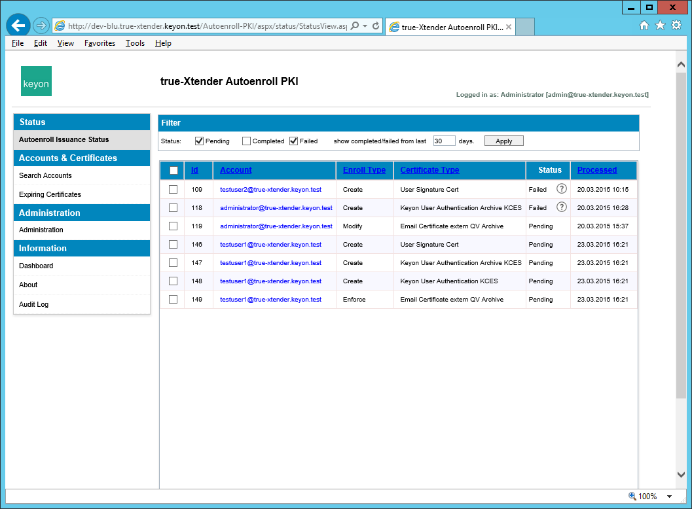Sort table by Certificate Type column
The image size is (692, 509).
tap(429, 170)
